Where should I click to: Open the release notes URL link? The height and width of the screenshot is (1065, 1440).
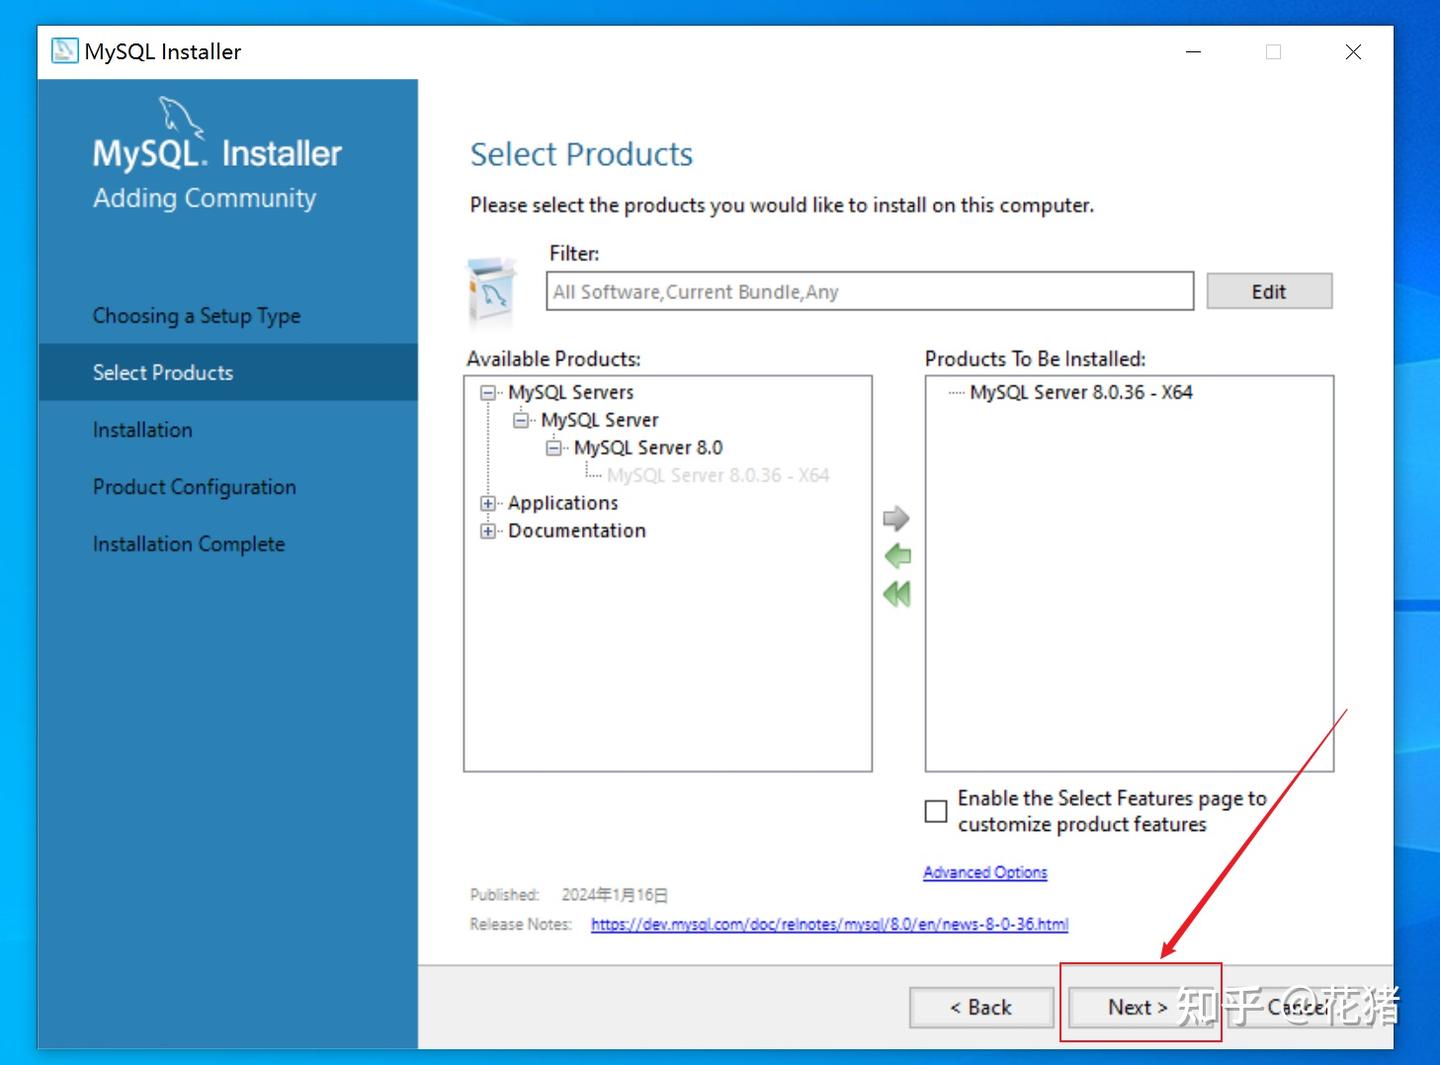[829, 924]
